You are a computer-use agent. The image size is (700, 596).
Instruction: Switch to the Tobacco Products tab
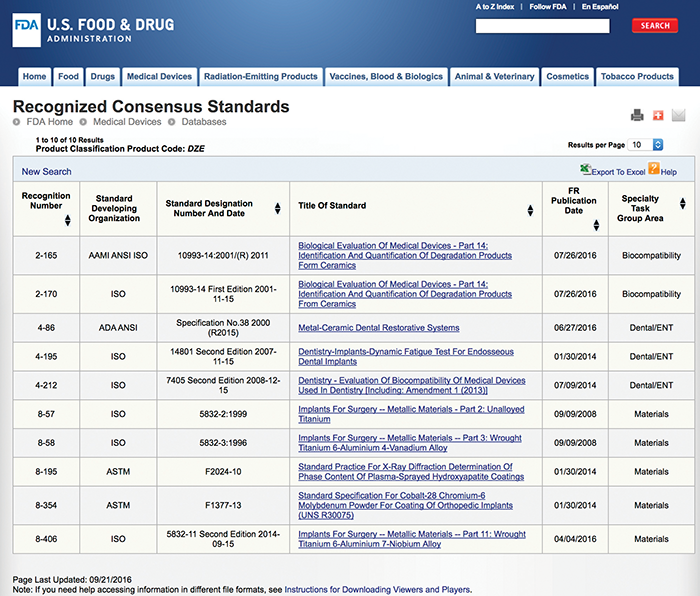point(637,77)
